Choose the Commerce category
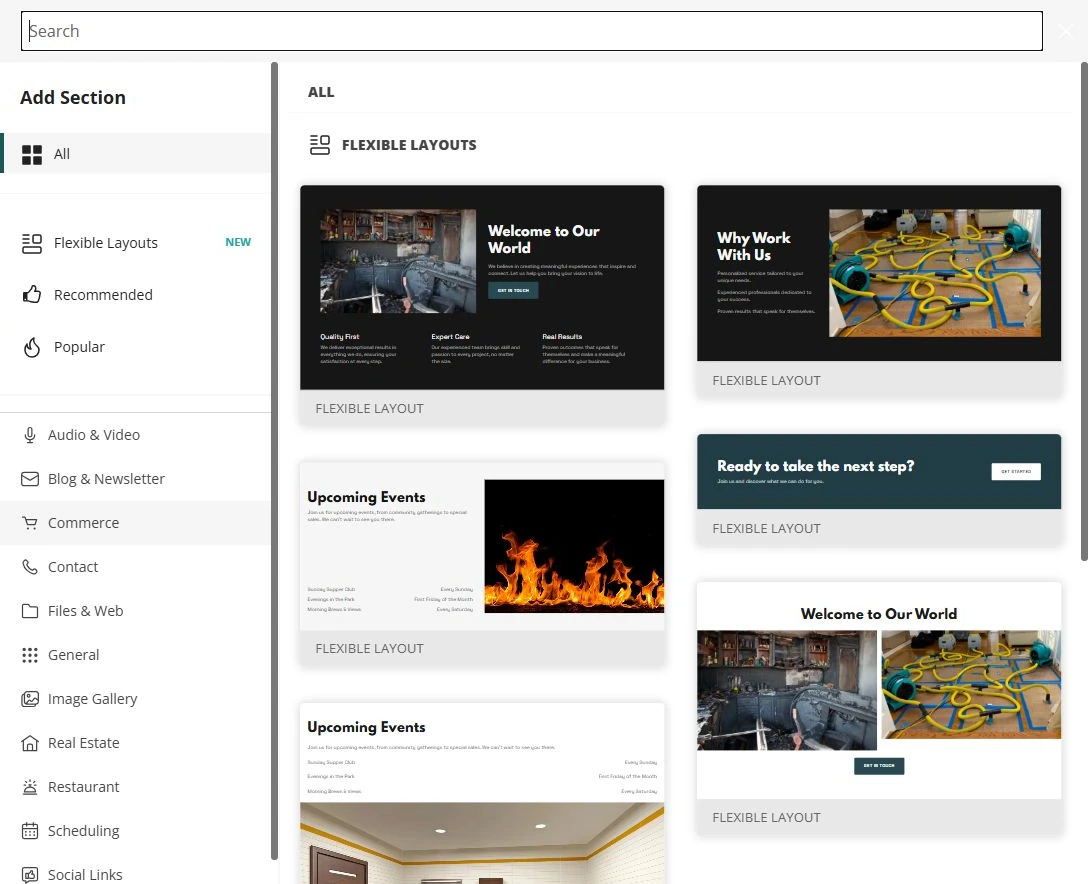Image resolution: width=1088 pixels, height=884 pixels. [83, 523]
